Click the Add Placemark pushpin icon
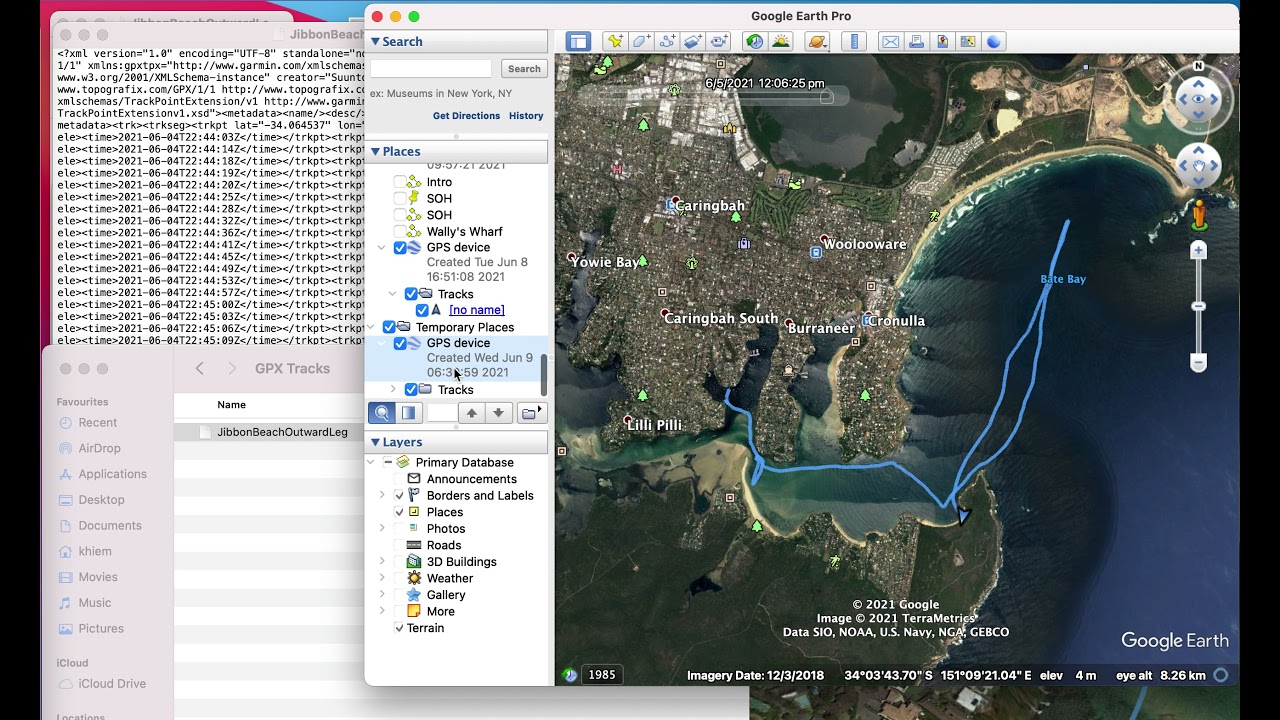The width and height of the screenshot is (1280, 720). click(615, 41)
